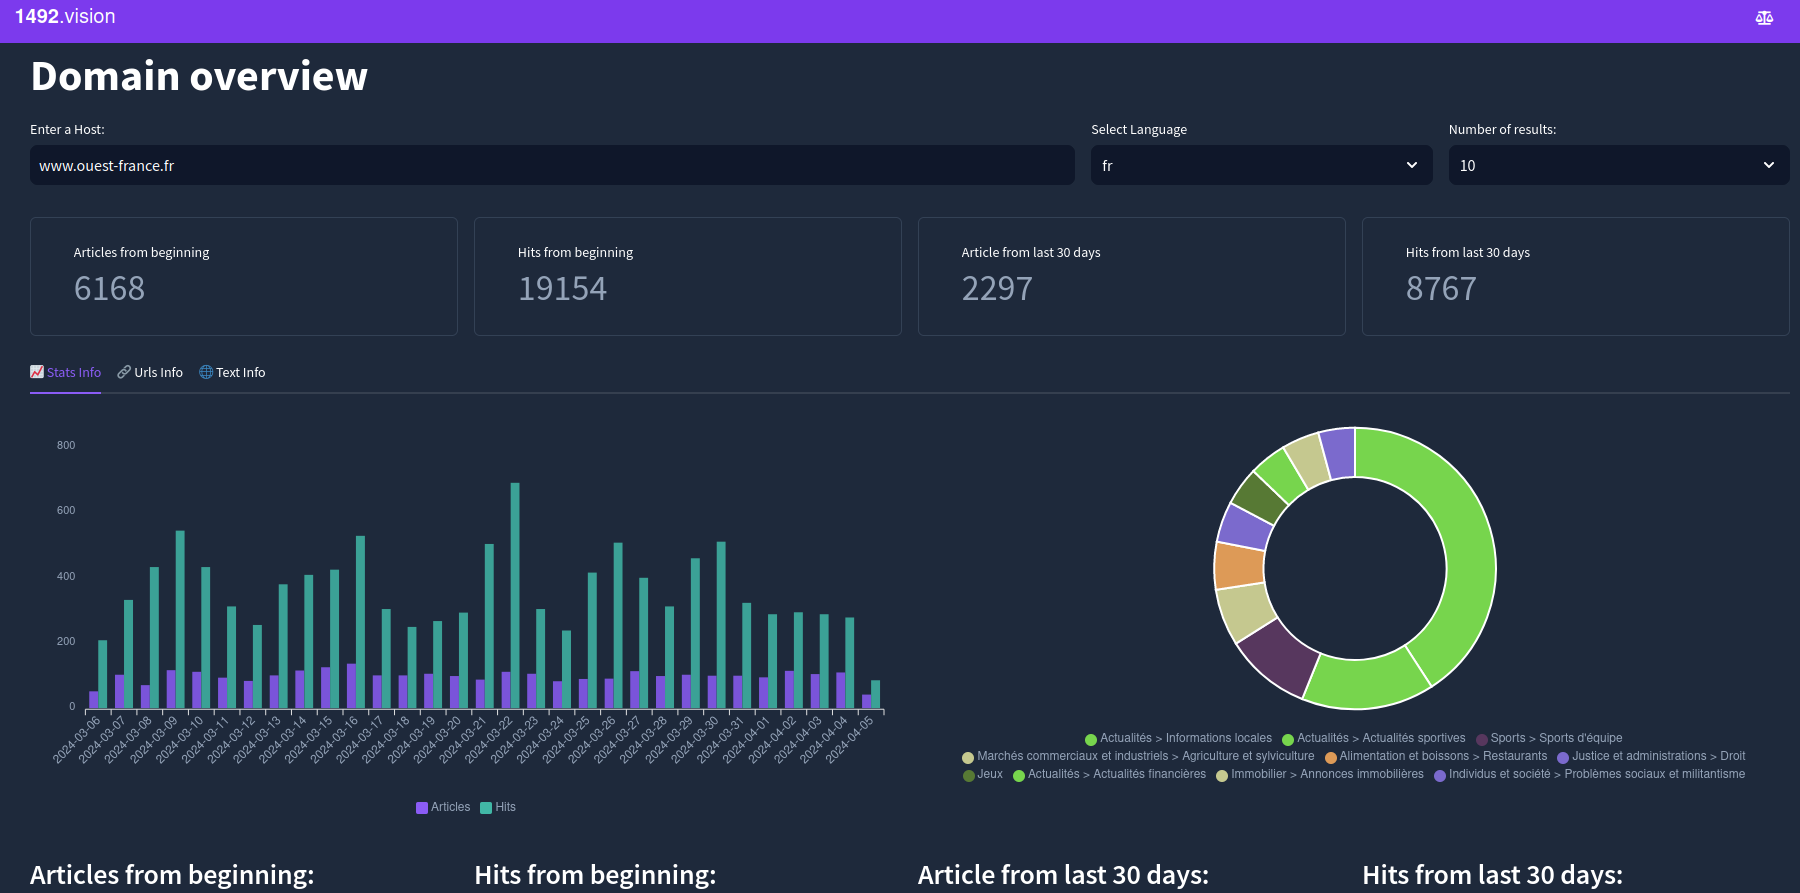Select the Jeux legend item

click(x=983, y=775)
